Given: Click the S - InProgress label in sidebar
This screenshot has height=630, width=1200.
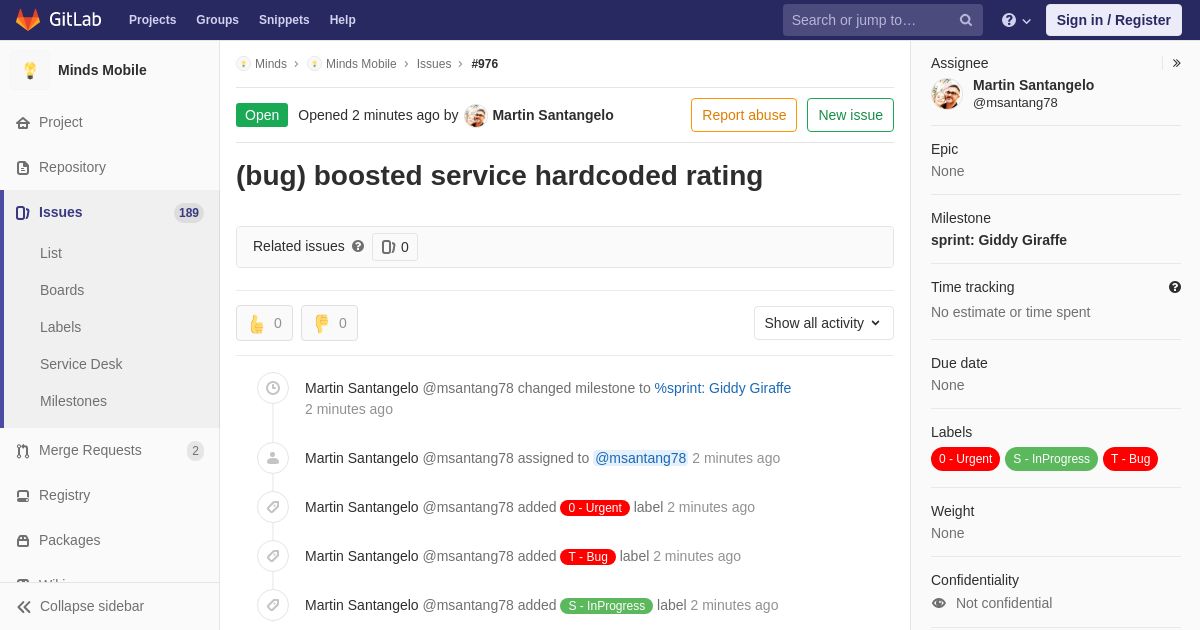Looking at the screenshot, I should point(1051,459).
